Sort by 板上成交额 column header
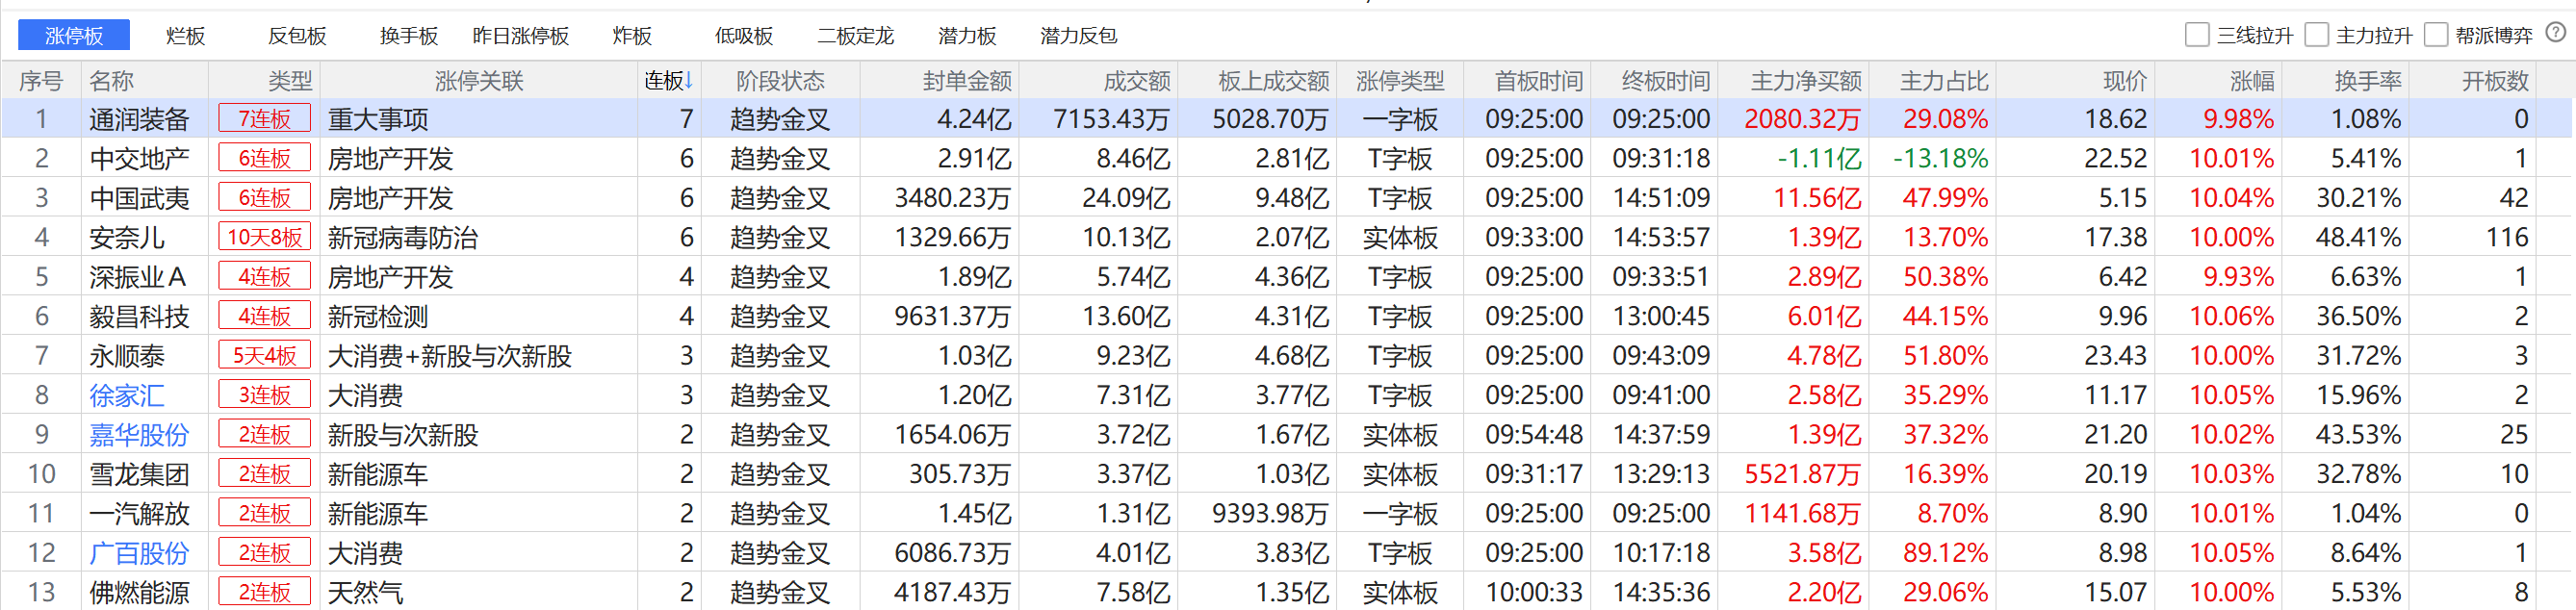The image size is (2576, 610). [x=1274, y=81]
